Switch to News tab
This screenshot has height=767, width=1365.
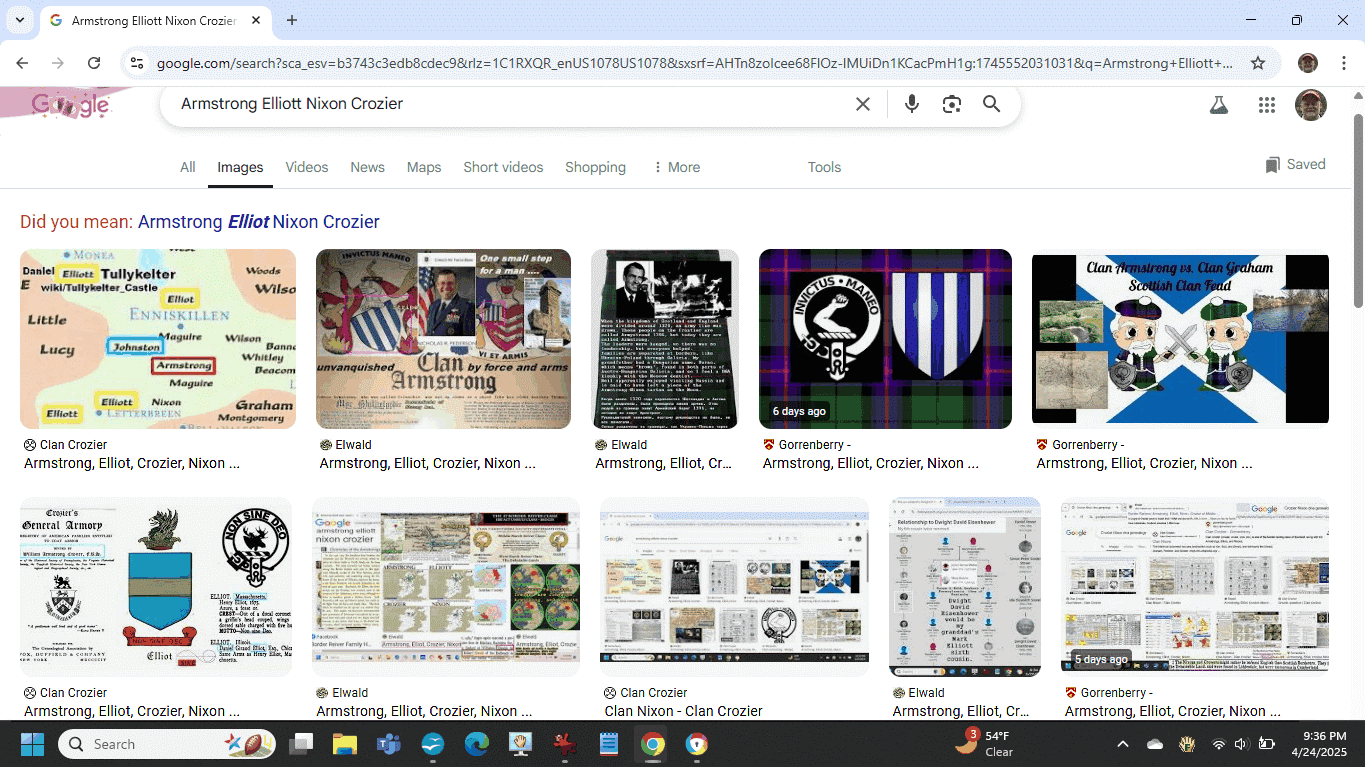tap(367, 167)
